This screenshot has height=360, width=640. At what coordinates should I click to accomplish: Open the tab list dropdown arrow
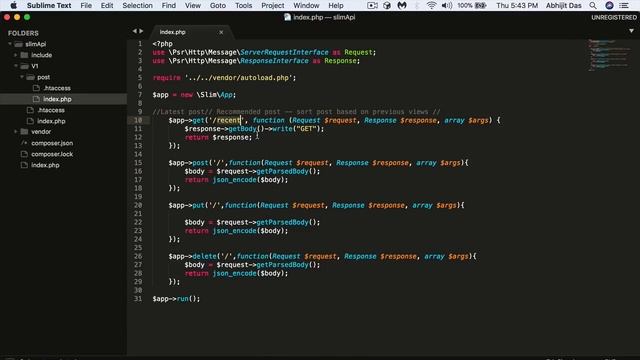point(631,31)
